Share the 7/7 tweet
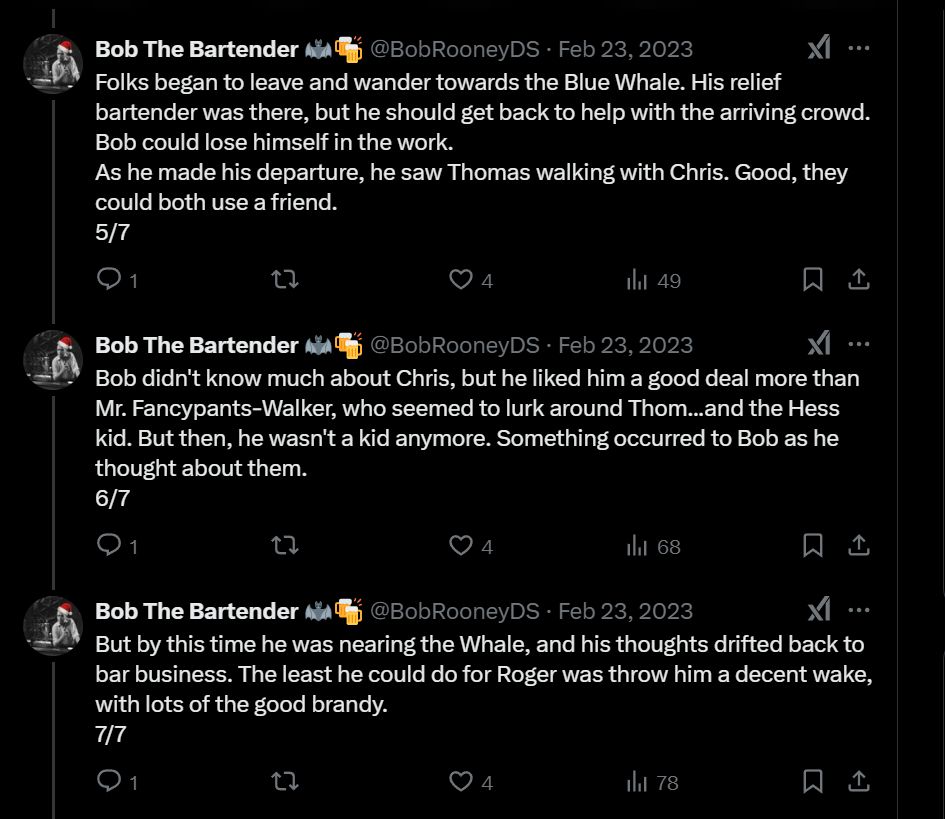 pos(858,781)
